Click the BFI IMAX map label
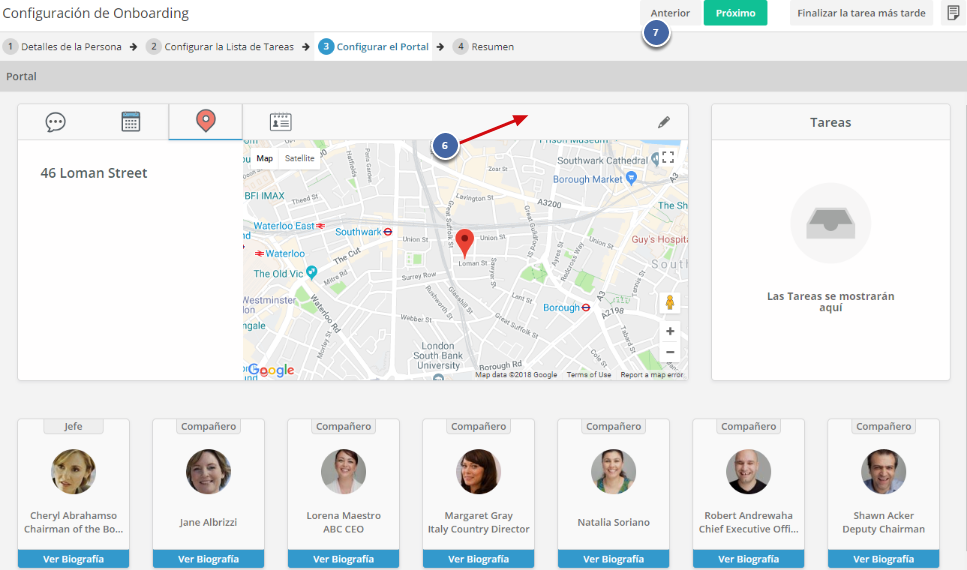This screenshot has width=967, height=570. coord(265,196)
